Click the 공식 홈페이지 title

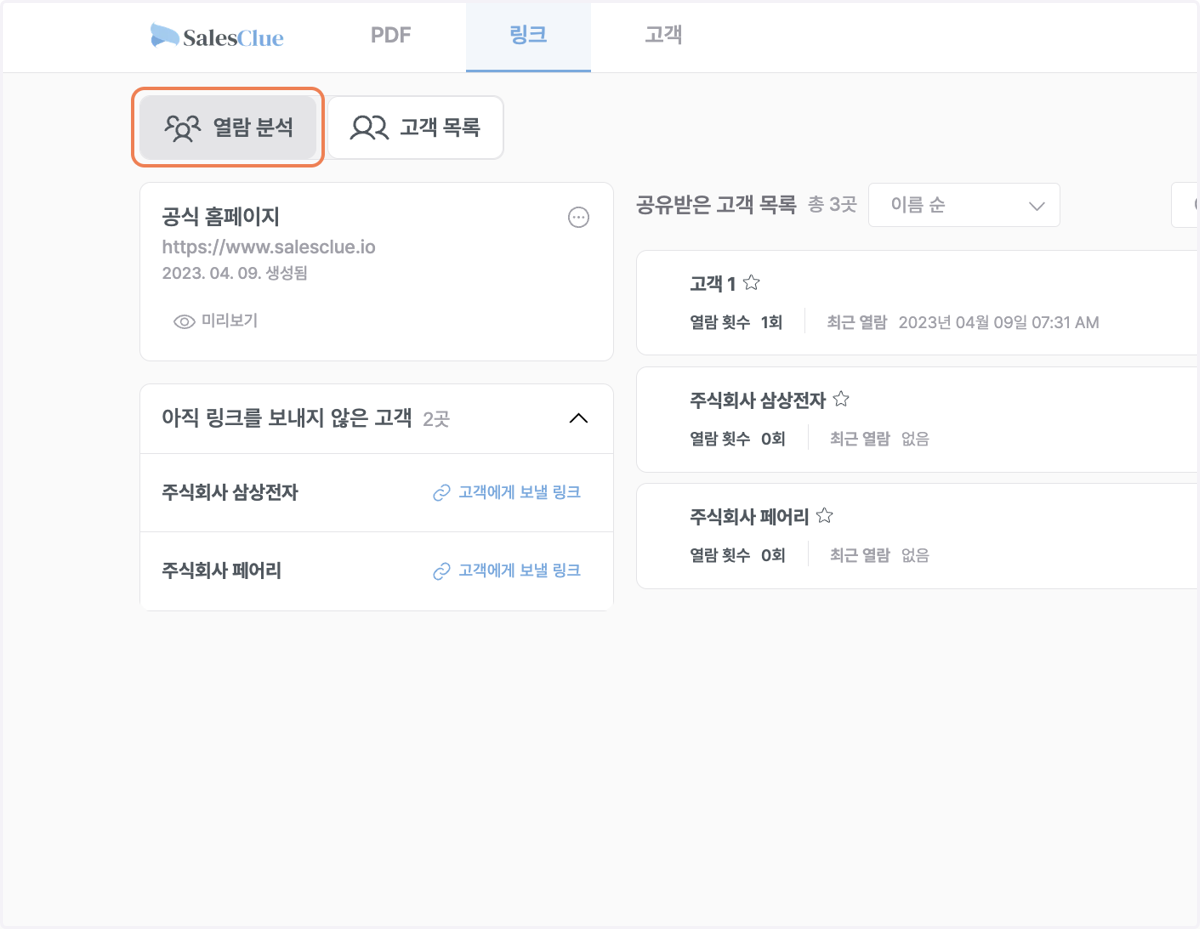(221, 216)
